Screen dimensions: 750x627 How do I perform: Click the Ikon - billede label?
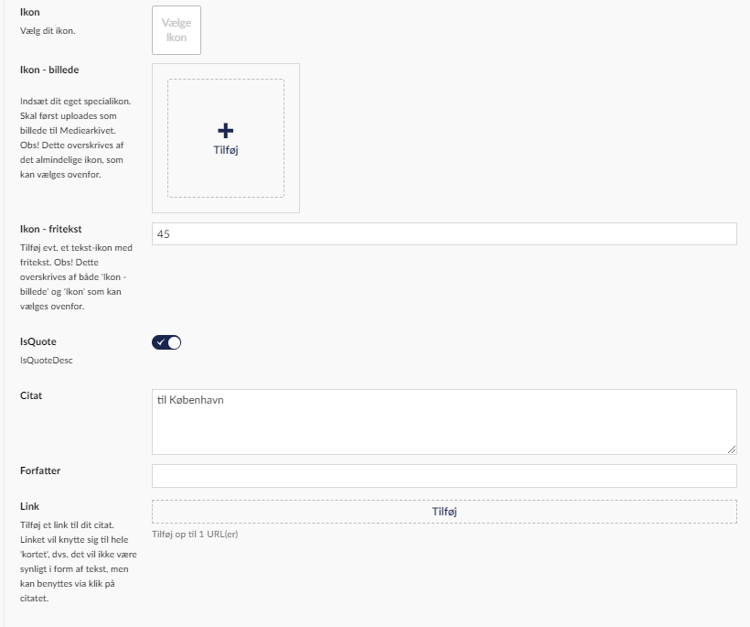tap(49, 70)
